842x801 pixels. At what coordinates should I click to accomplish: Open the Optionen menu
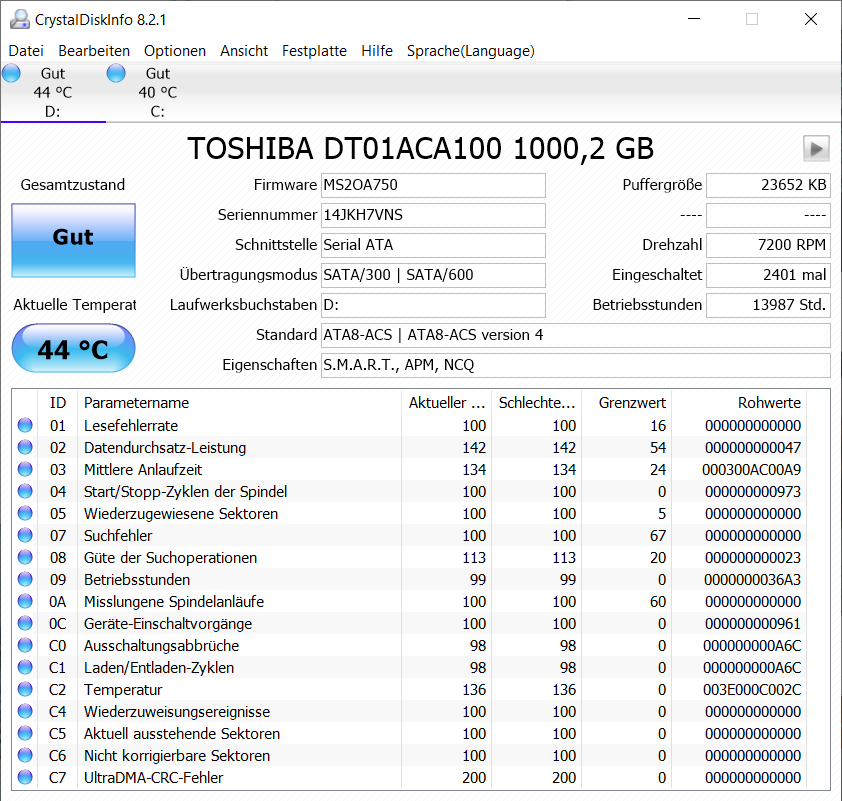point(175,51)
